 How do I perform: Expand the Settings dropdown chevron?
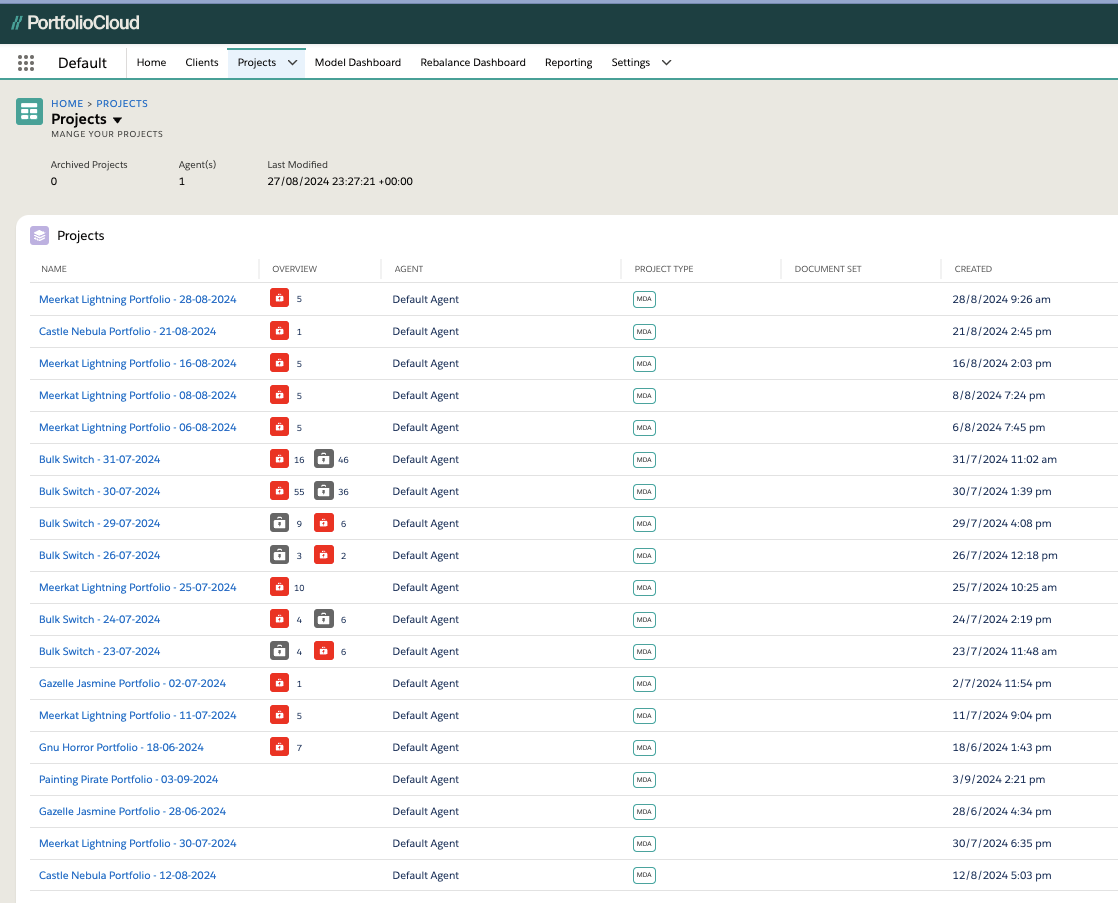(666, 62)
